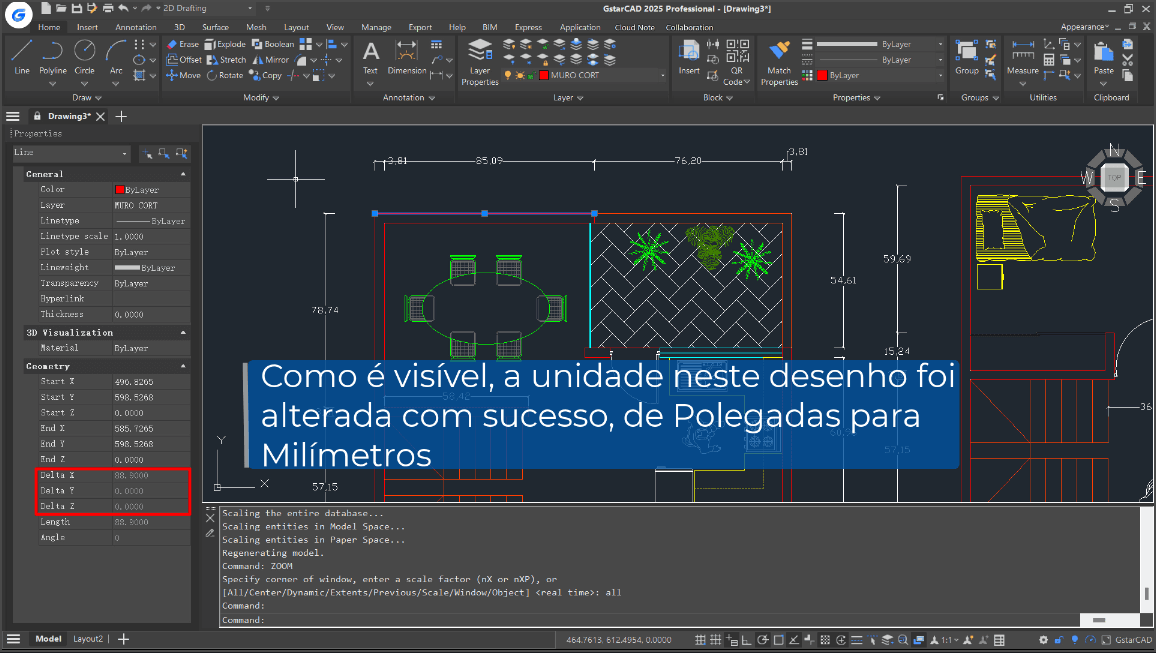Image resolution: width=1156 pixels, height=653 pixels.
Task: Switch to the Layout2 tab
Action: click(88, 639)
